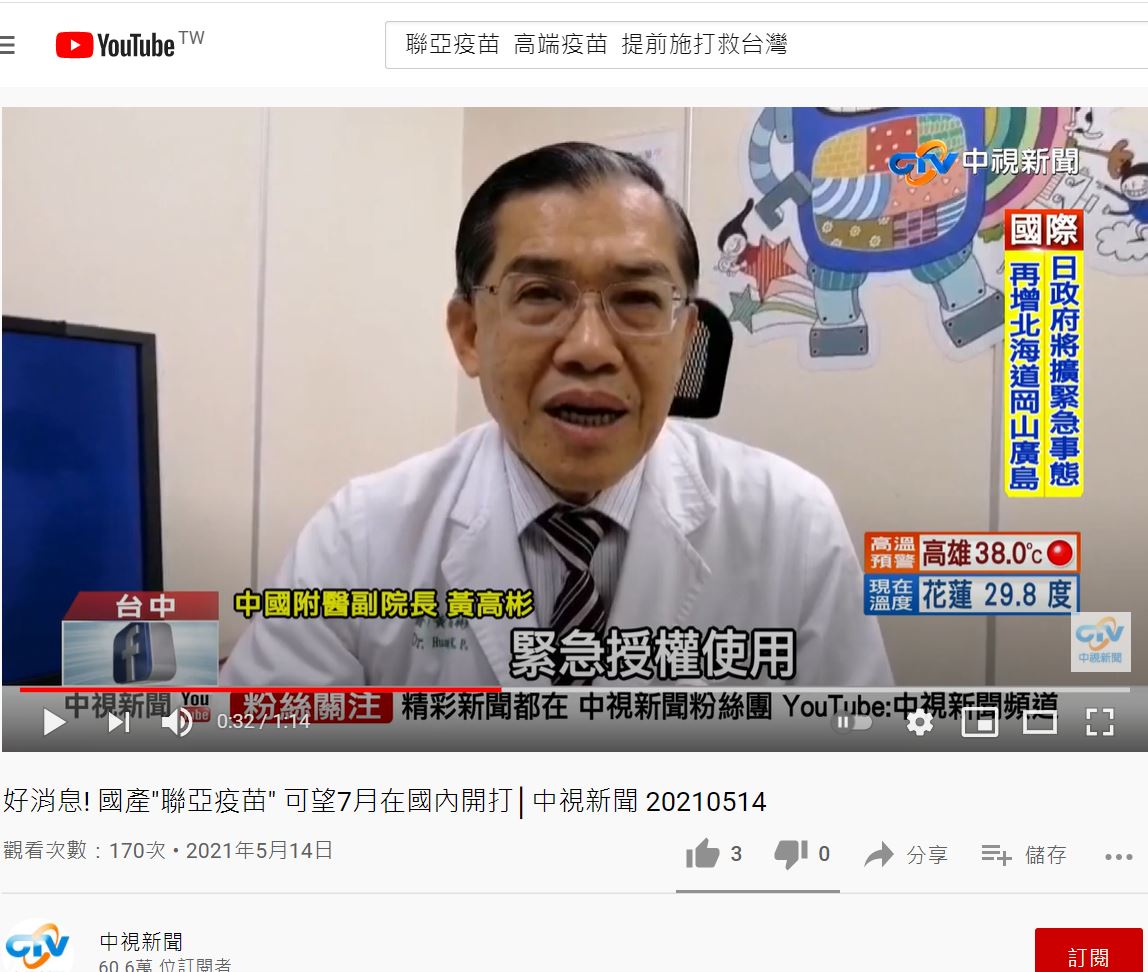The width and height of the screenshot is (1148, 972).
Task: Enter full screen mode
Action: [1100, 722]
